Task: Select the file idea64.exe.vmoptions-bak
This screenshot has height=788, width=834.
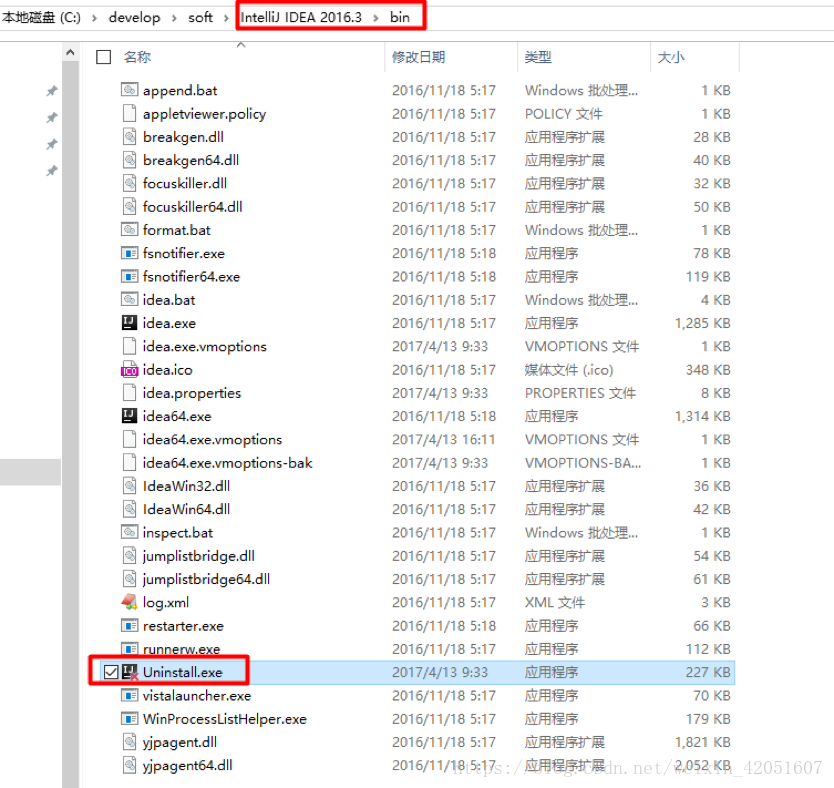Action: [x=227, y=463]
